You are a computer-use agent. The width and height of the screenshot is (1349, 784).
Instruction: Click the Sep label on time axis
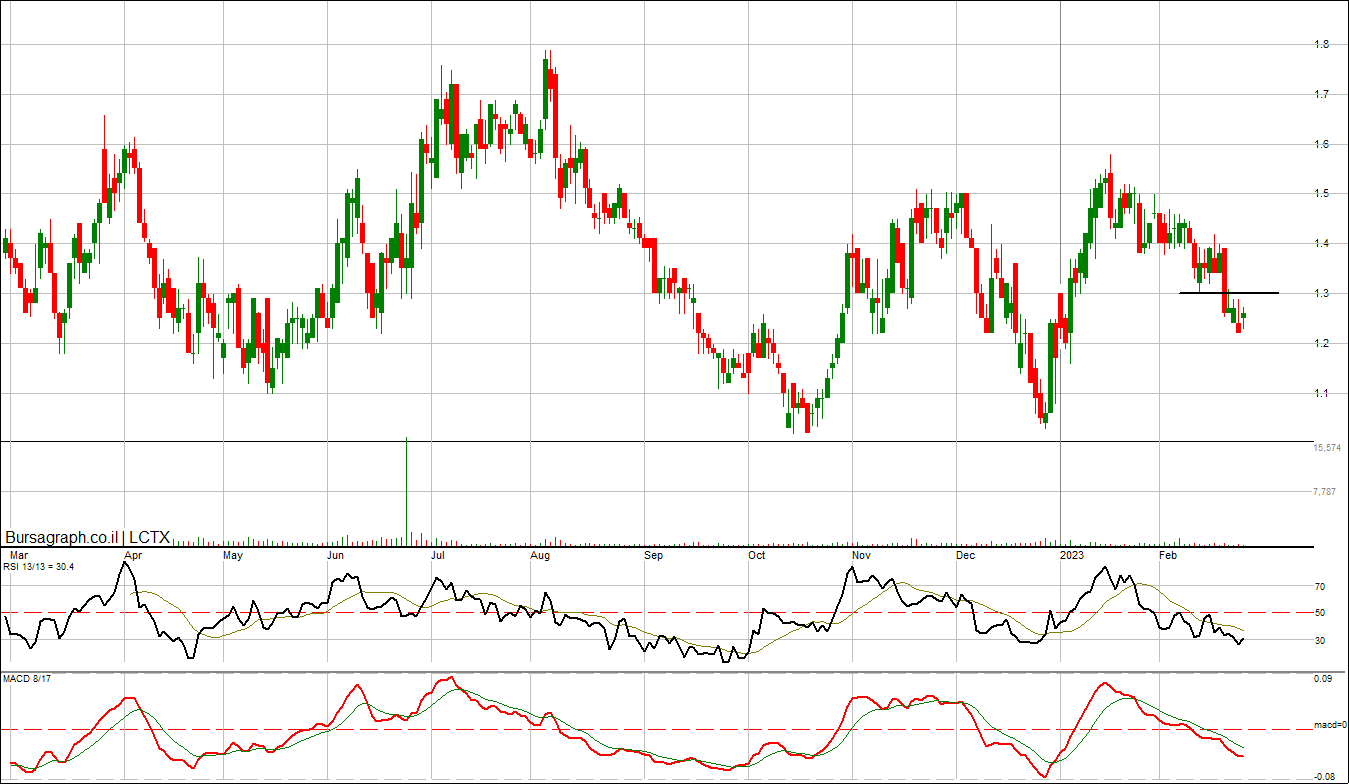(x=654, y=554)
